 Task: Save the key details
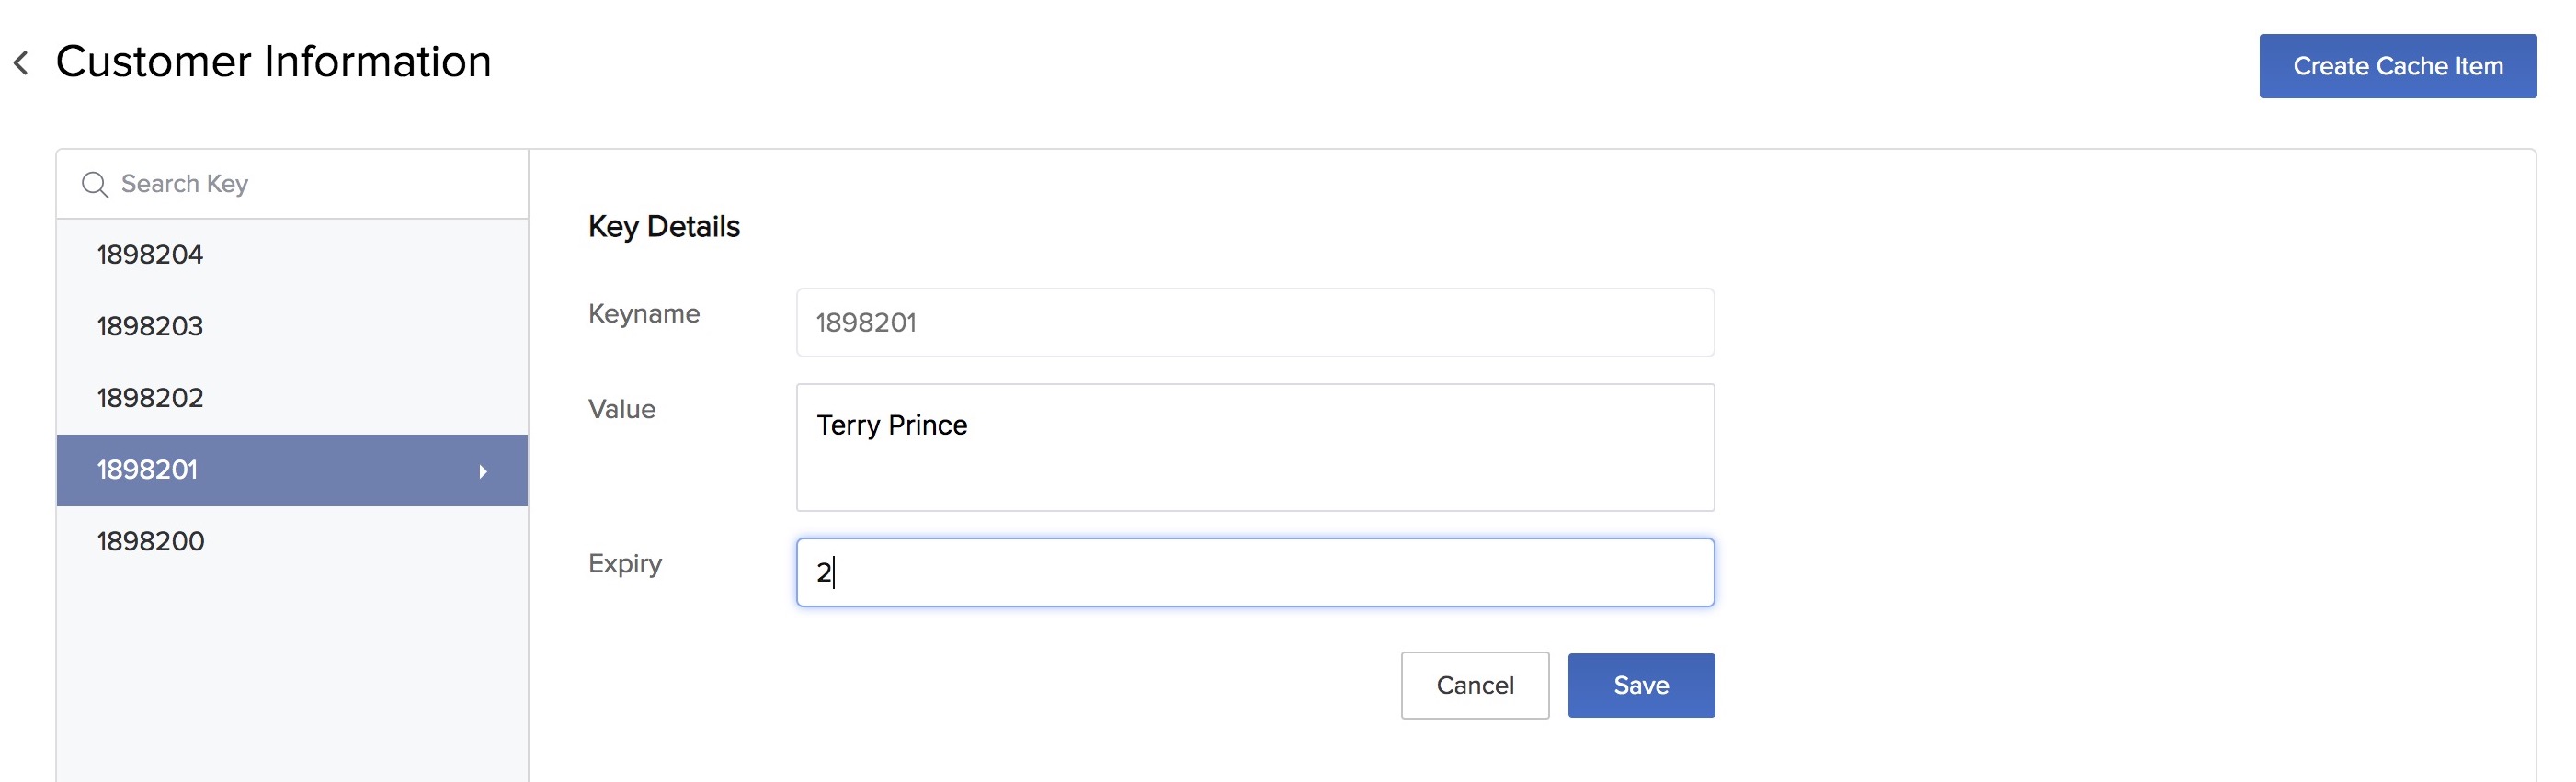[1640, 685]
